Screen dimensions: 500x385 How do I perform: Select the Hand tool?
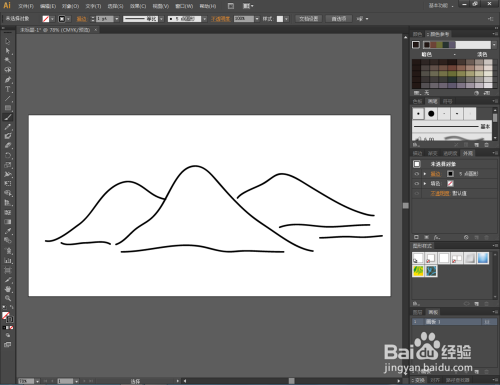pyautogui.click(x=8, y=289)
